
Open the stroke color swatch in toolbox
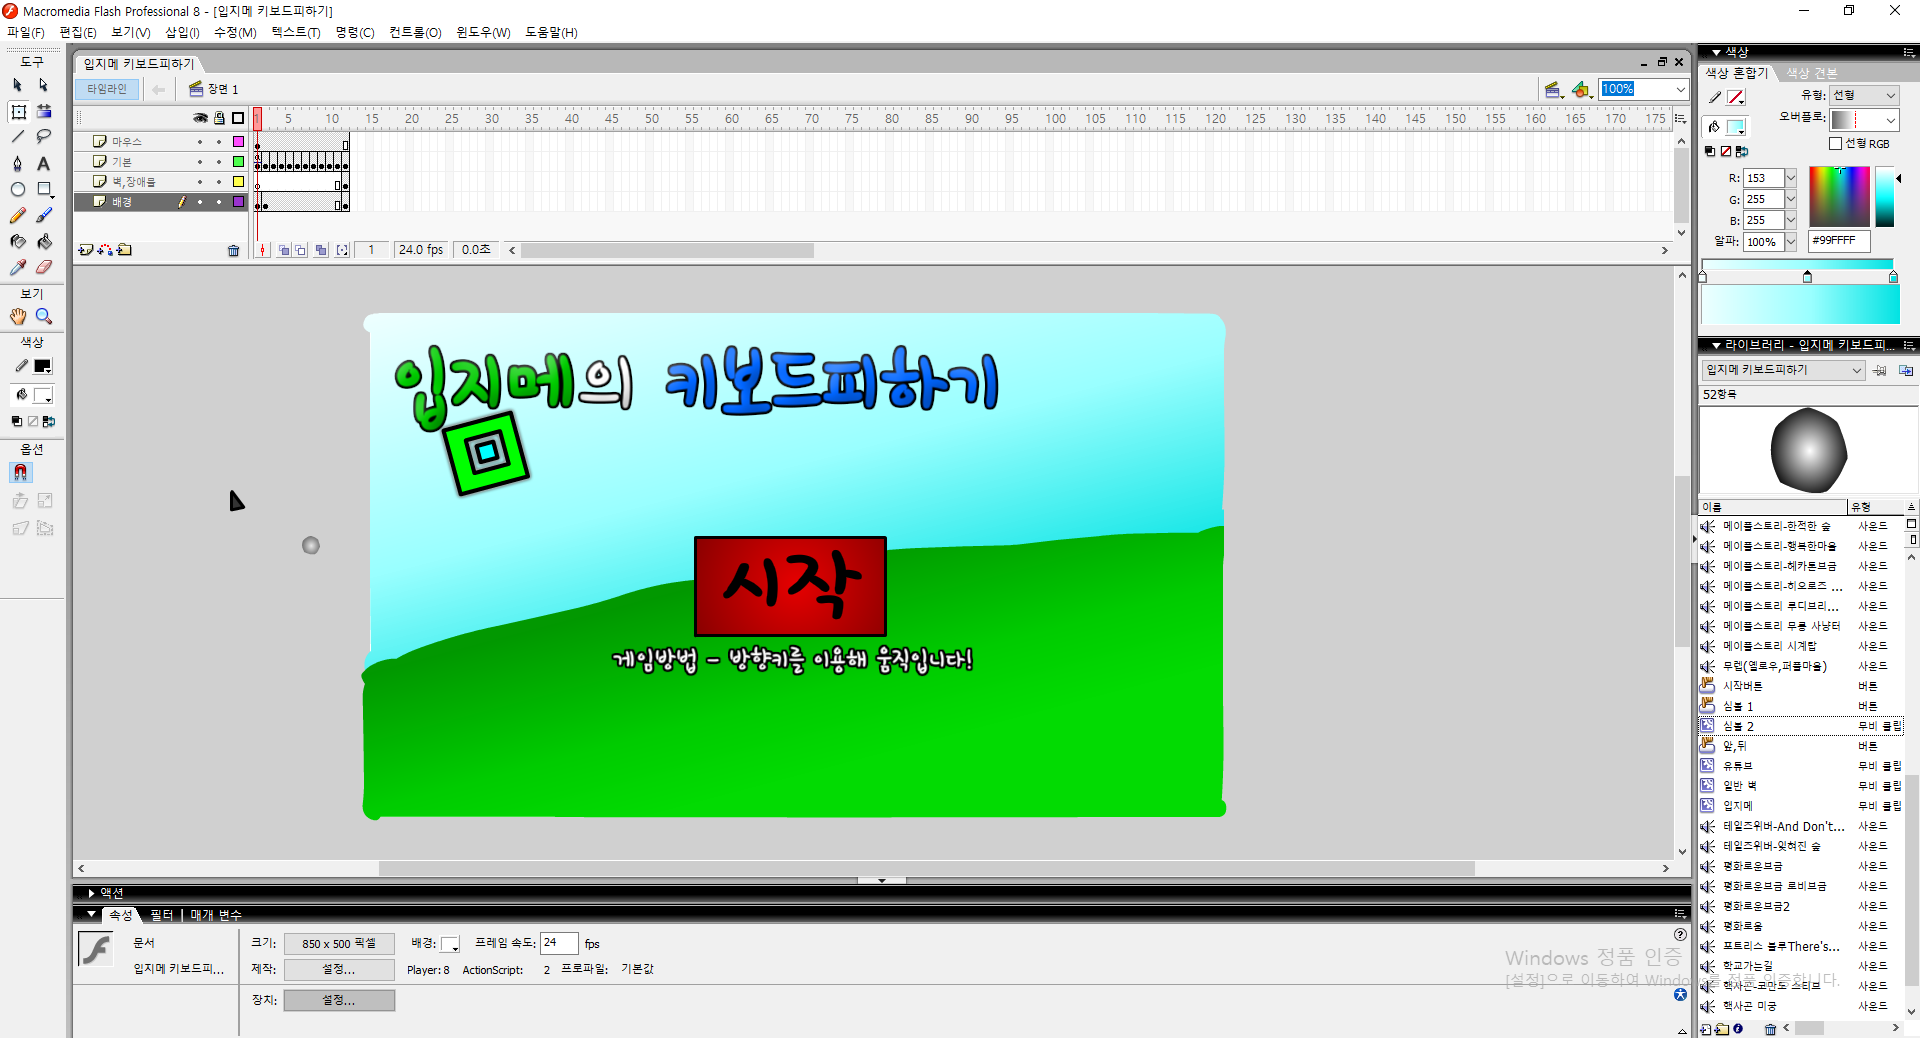pyautogui.click(x=43, y=367)
